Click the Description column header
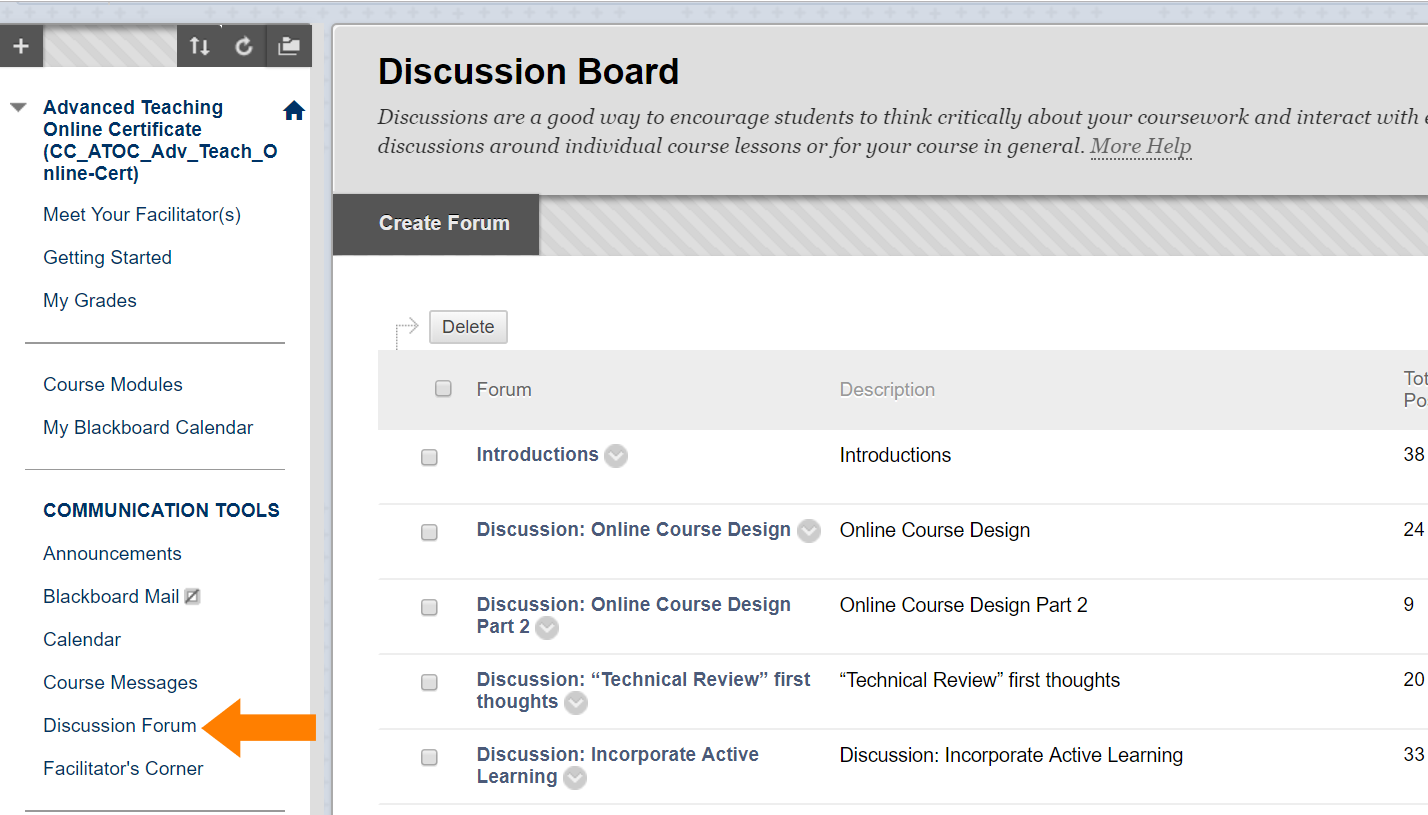The height and width of the screenshot is (815, 1428). [887, 390]
